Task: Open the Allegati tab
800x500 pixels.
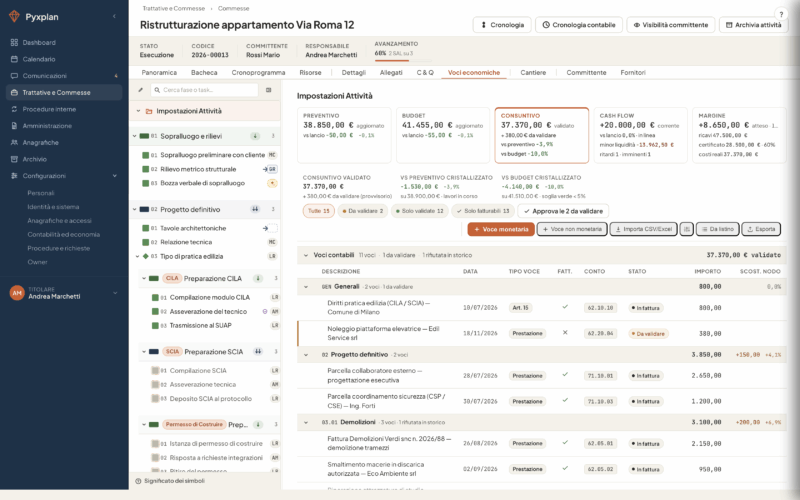Action: (391, 72)
